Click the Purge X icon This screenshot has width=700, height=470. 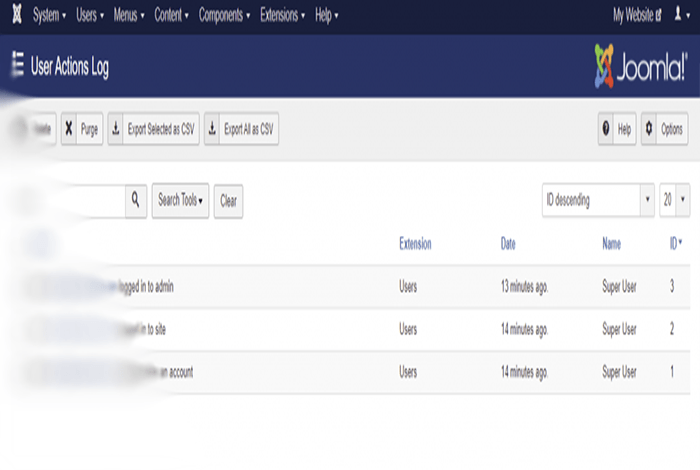click(x=68, y=130)
